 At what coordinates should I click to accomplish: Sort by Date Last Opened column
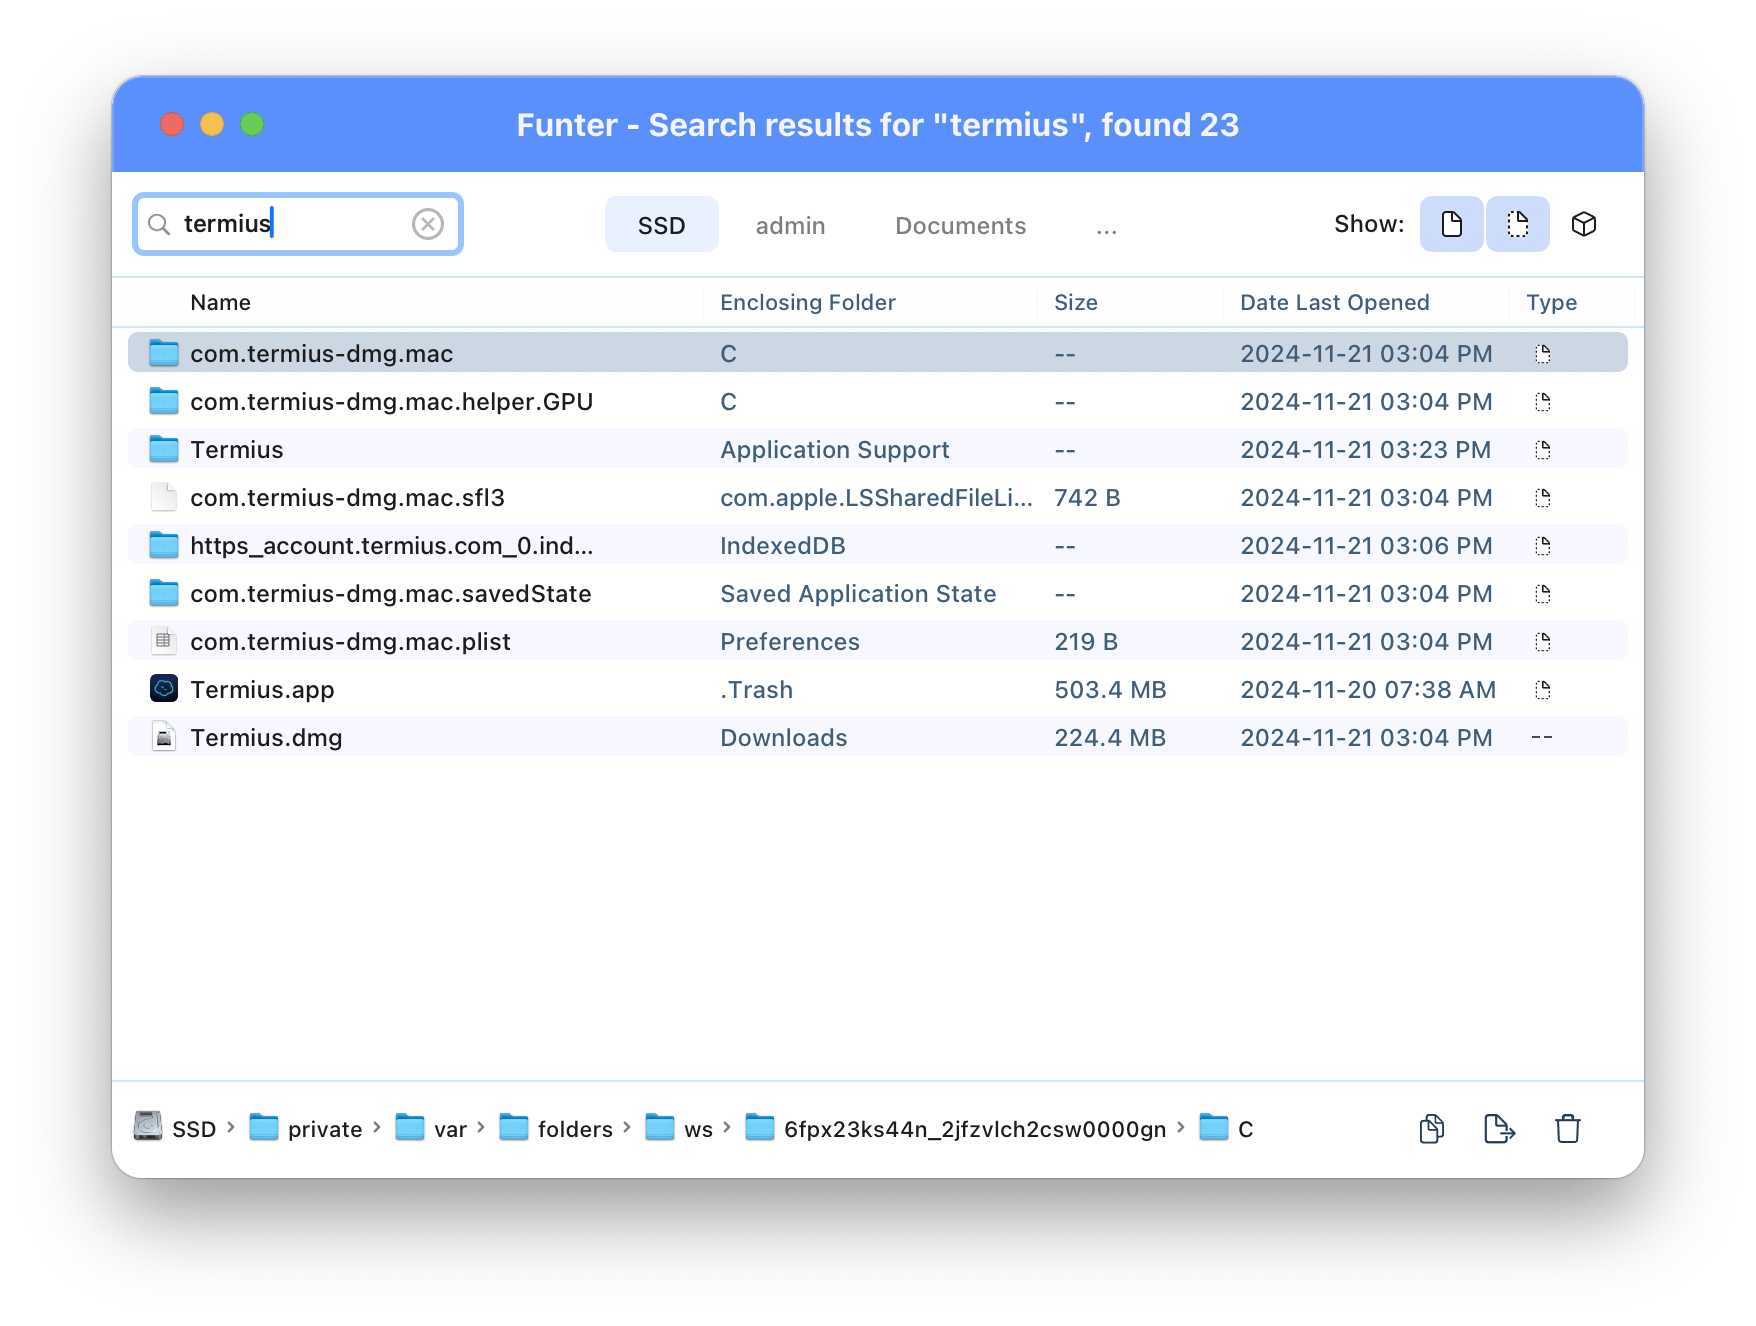[1335, 302]
